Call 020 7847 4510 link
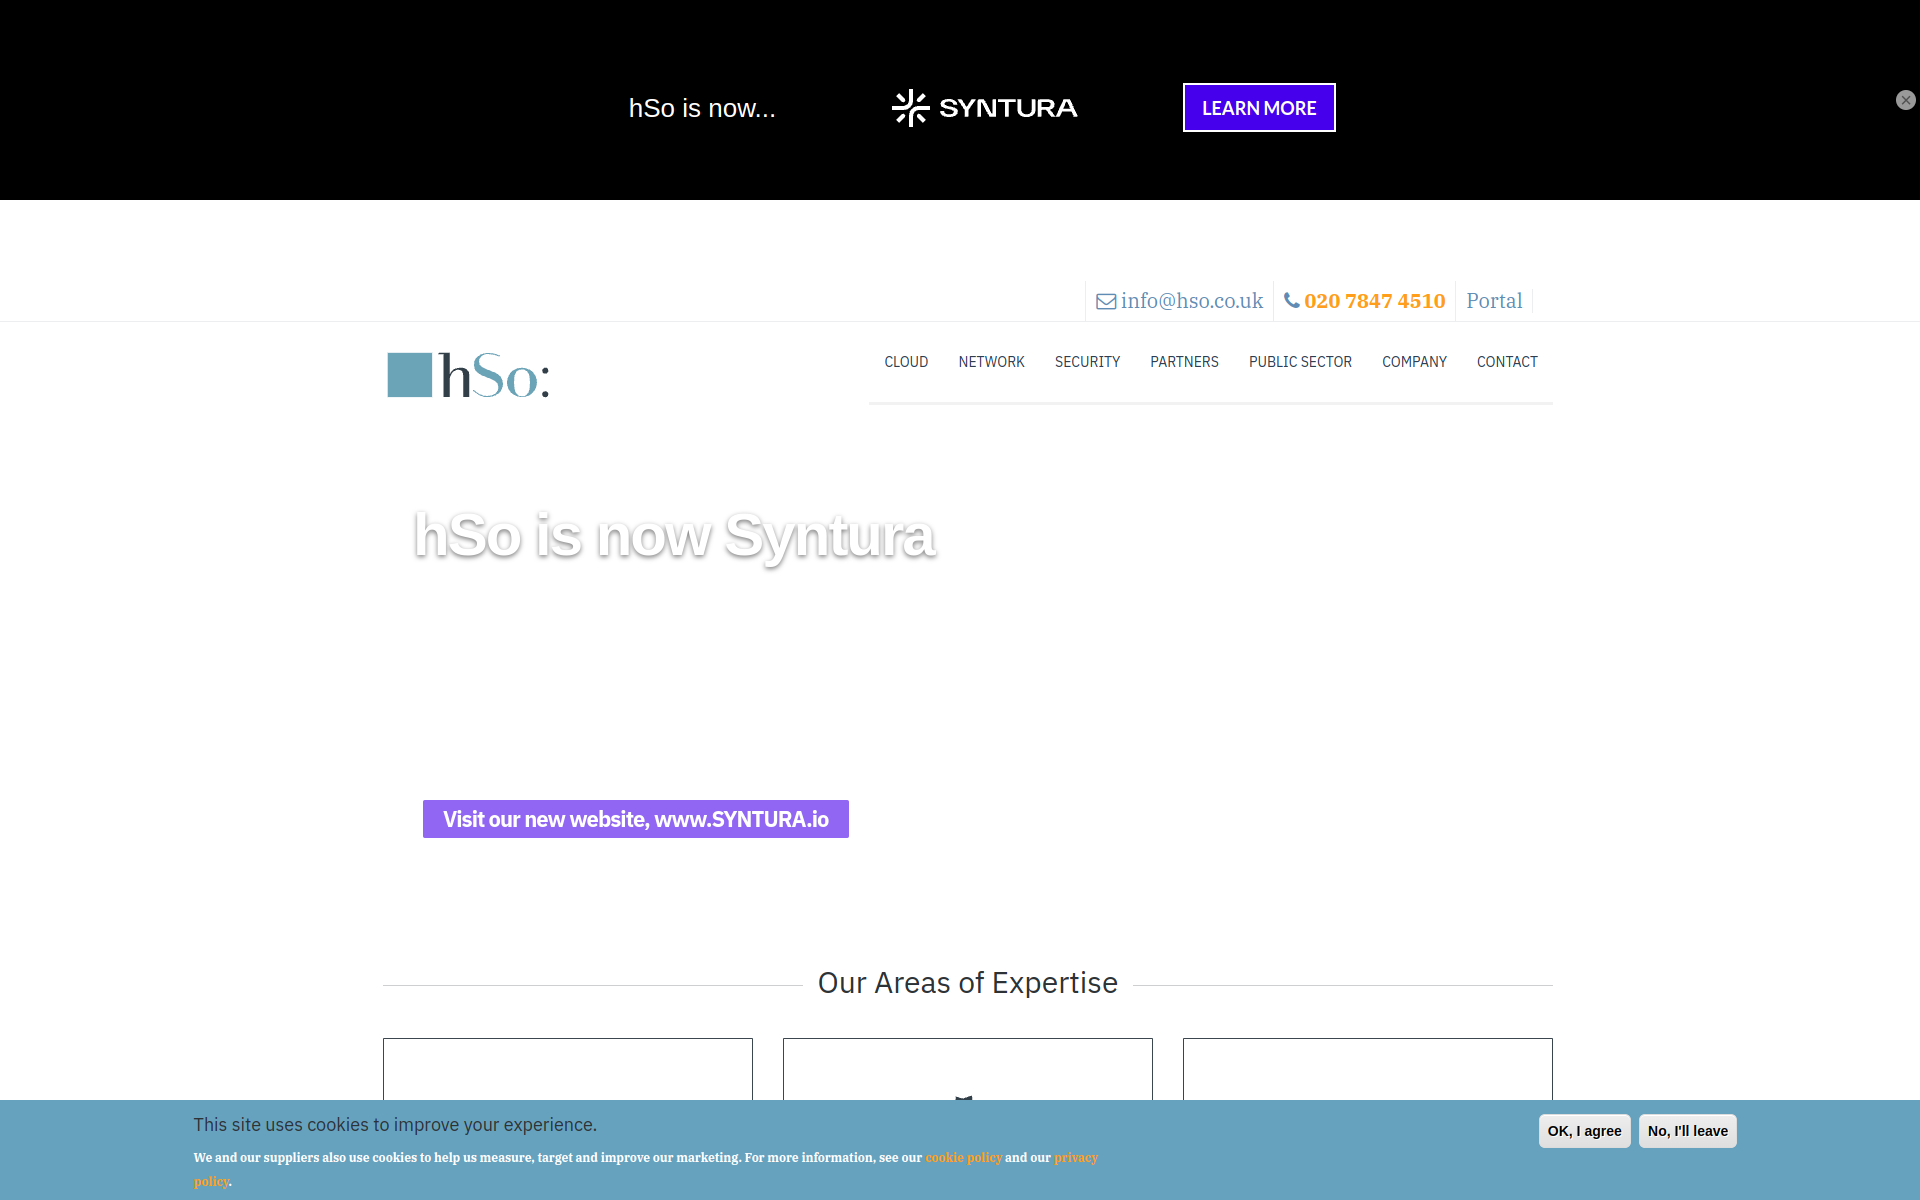This screenshot has width=1920, height=1200. (x=1374, y=301)
